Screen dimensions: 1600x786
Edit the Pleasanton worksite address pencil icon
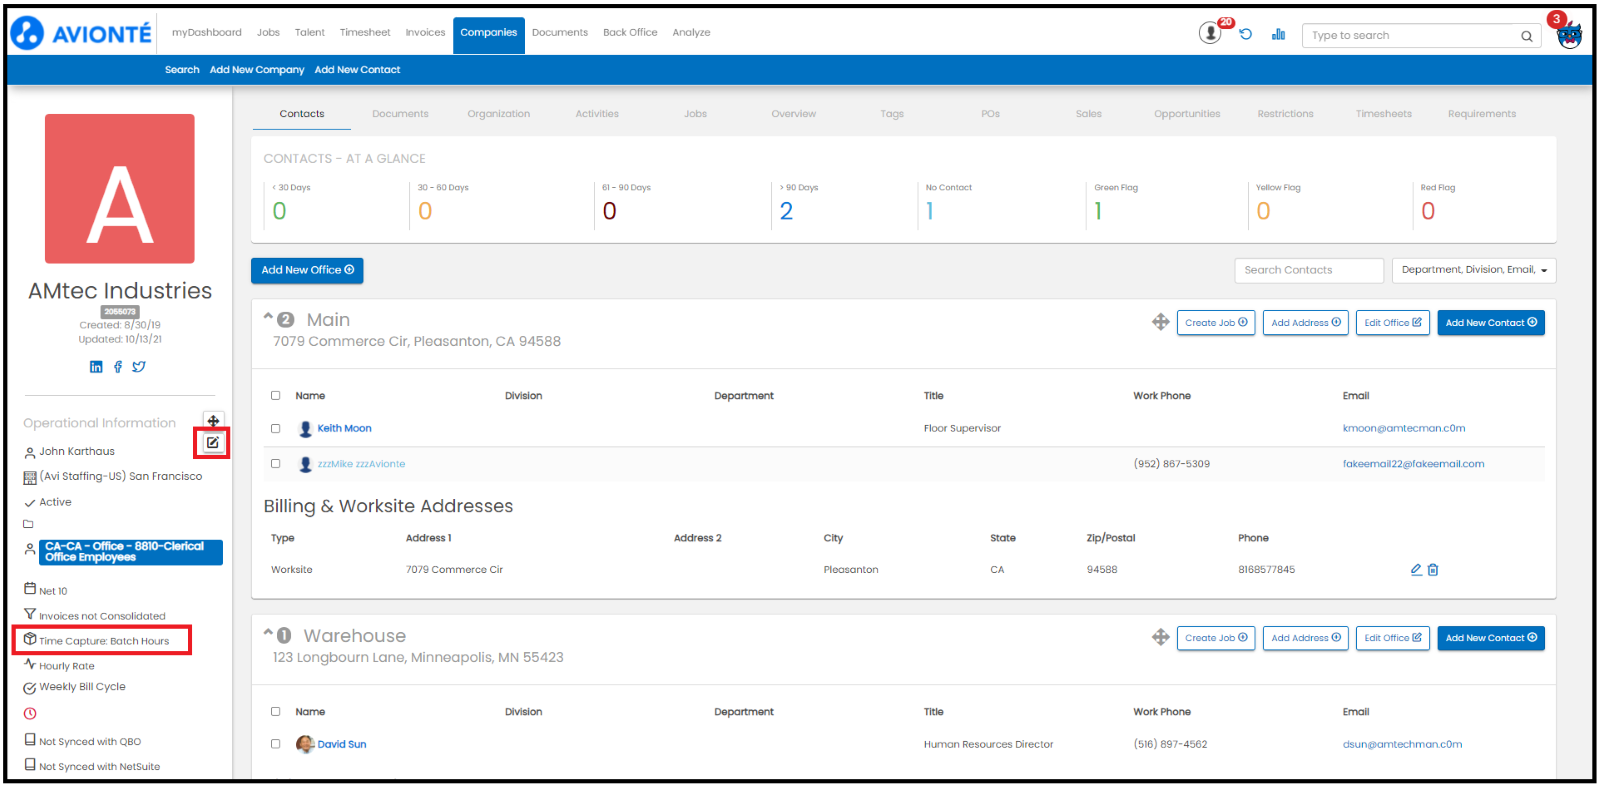pyautogui.click(x=1416, y=570)
